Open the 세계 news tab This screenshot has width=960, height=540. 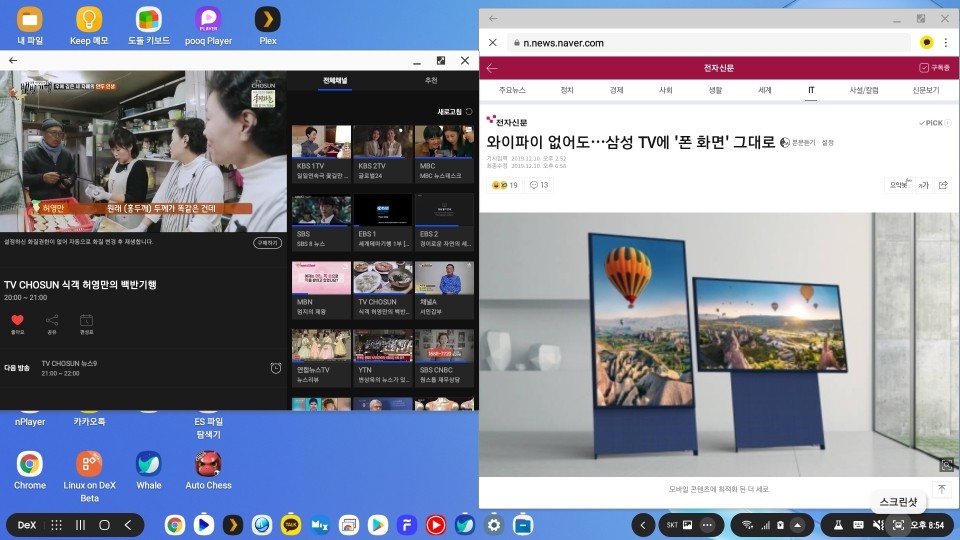point(765,90)
